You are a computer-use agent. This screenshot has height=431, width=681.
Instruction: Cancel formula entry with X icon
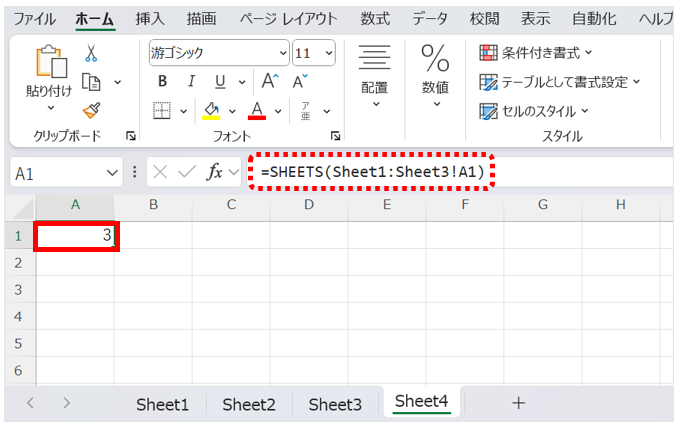[160, 172]
